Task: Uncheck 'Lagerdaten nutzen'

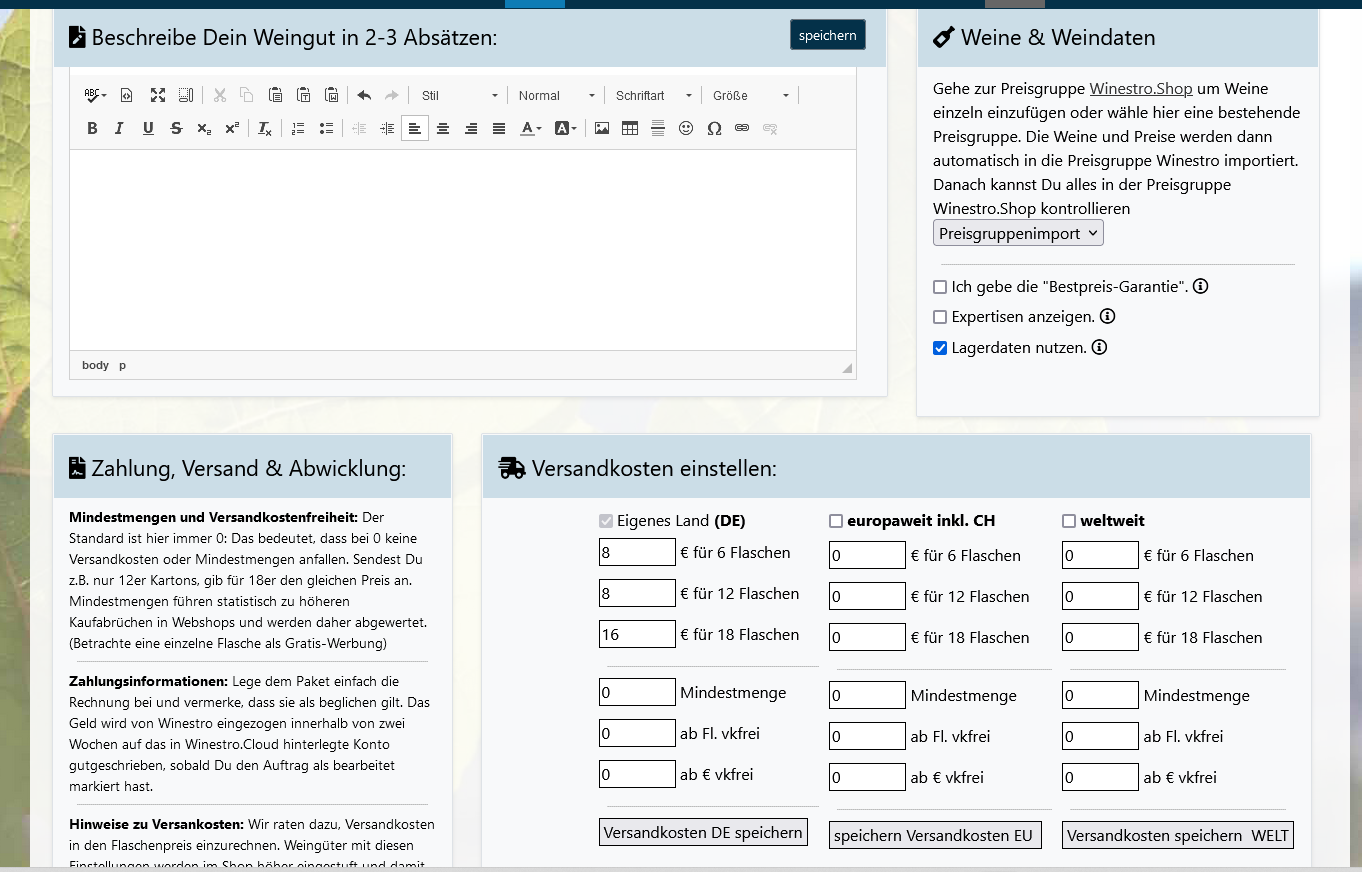Action: tap(940, 348)
